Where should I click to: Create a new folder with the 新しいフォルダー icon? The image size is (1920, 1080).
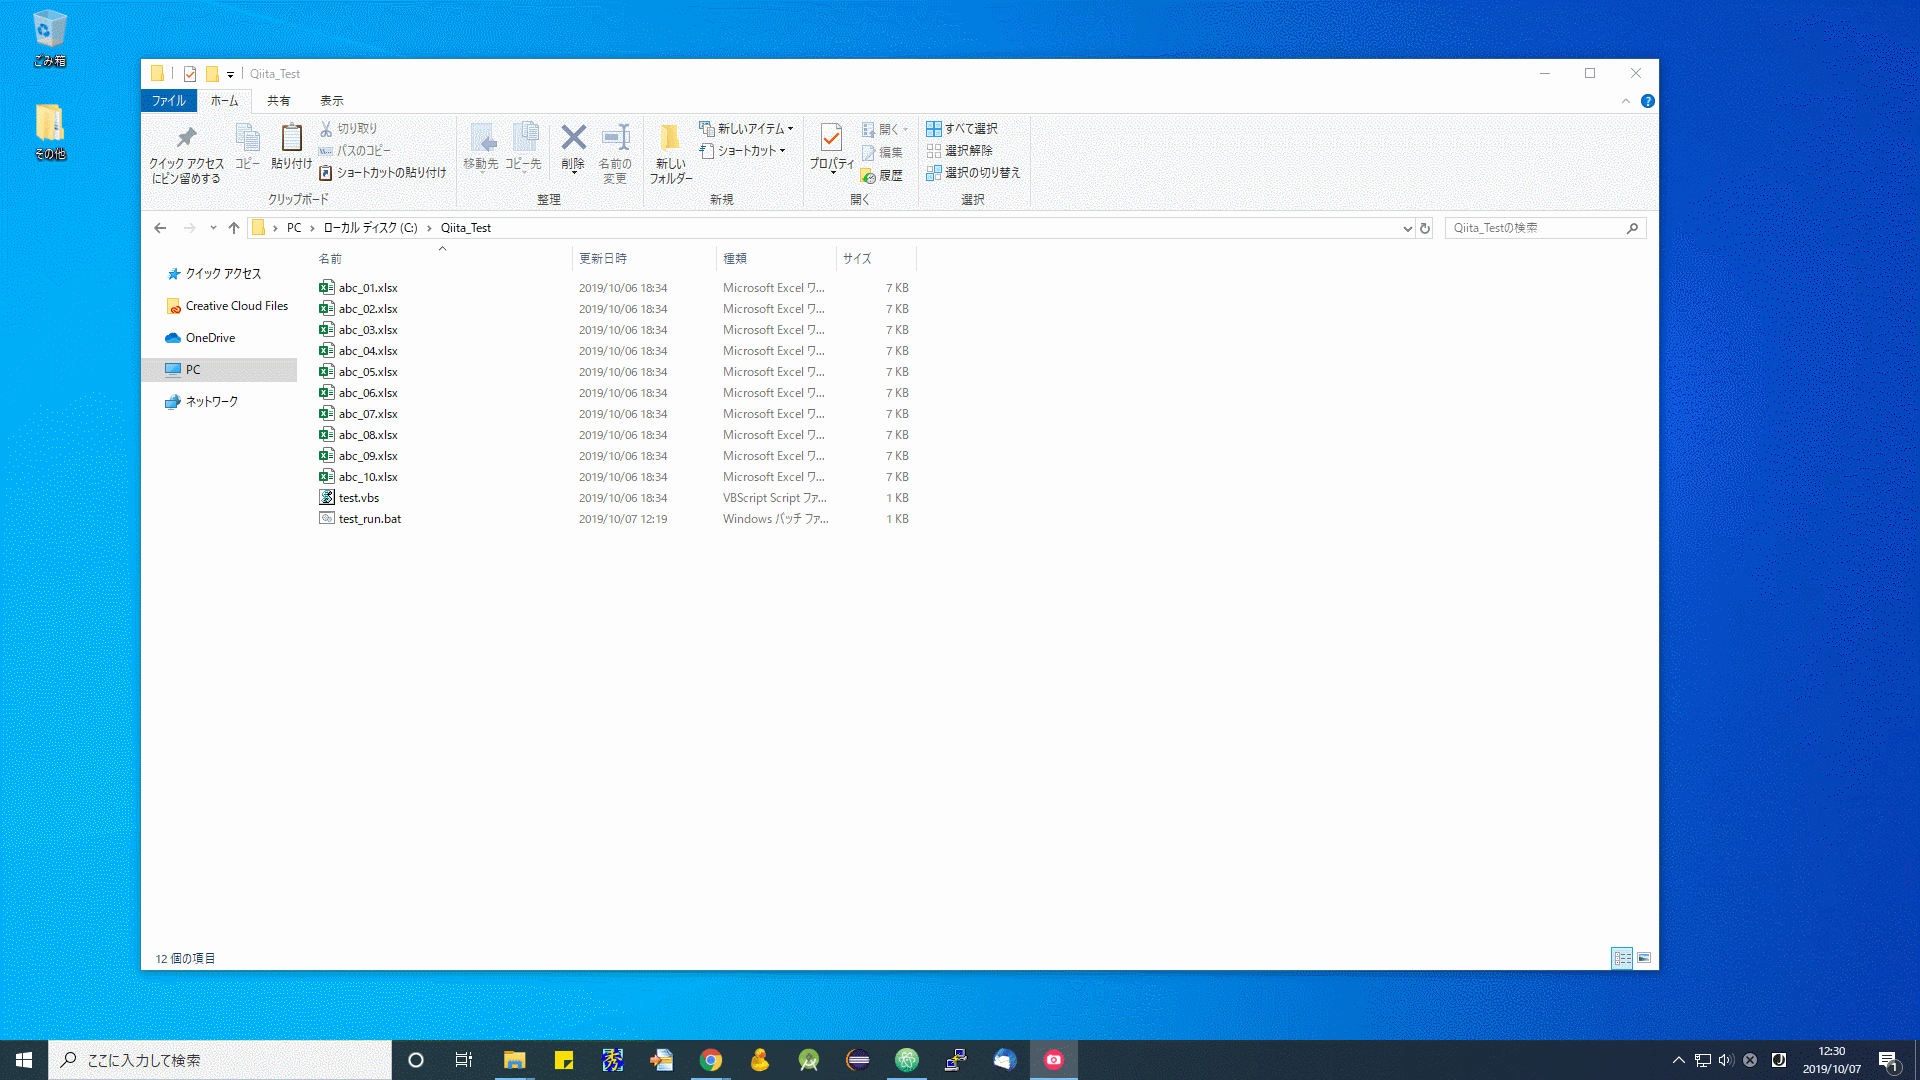point(670,150)
